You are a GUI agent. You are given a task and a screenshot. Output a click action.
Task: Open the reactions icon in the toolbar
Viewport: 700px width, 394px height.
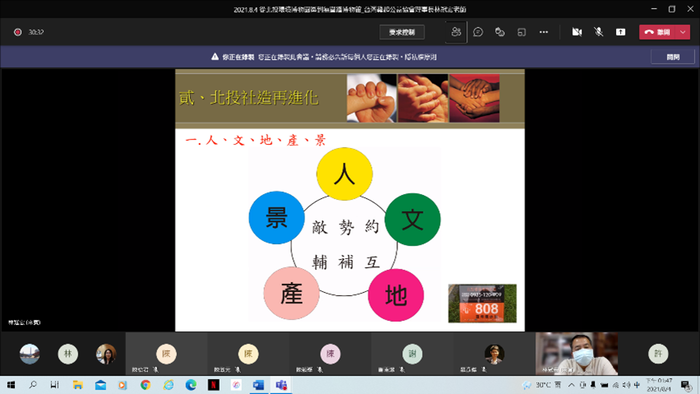(500, 32)
